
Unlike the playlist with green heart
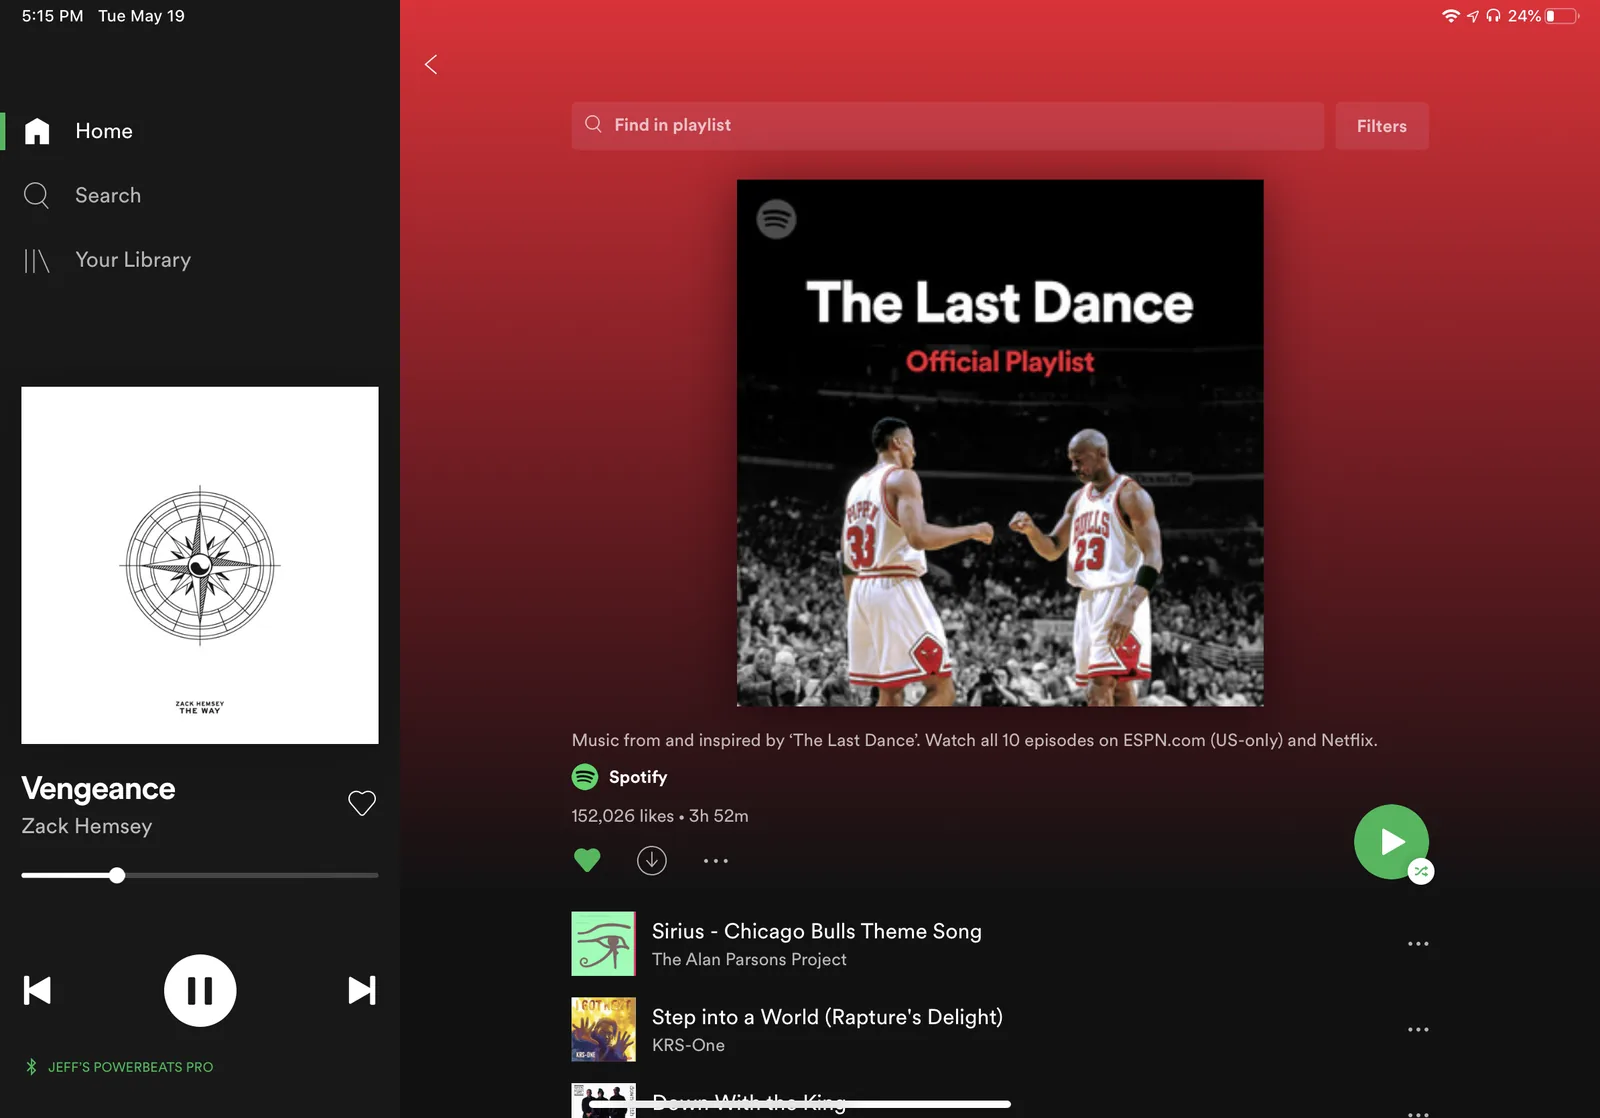[587, 860]
